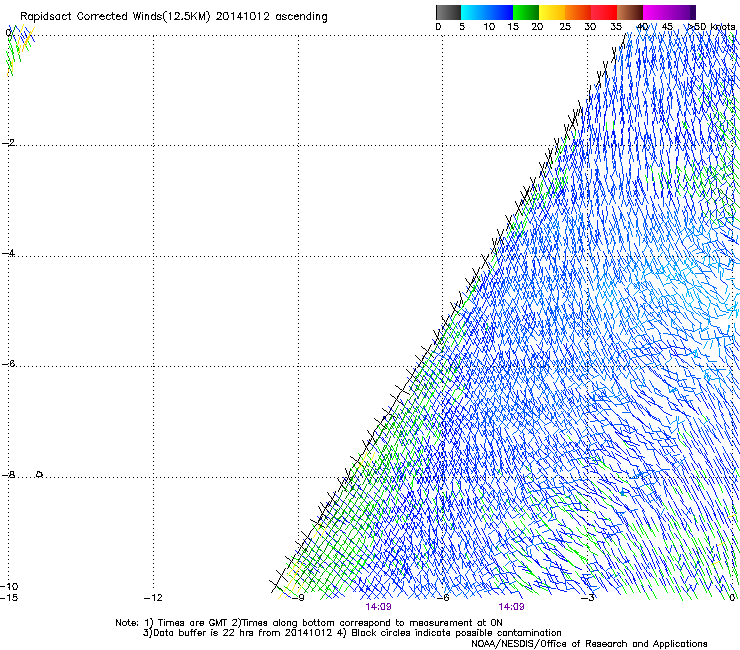The width and height of the screenshot is (740, 650).
Task: Click the brown 35-40 knots color swatch
Action: point(630,12)
